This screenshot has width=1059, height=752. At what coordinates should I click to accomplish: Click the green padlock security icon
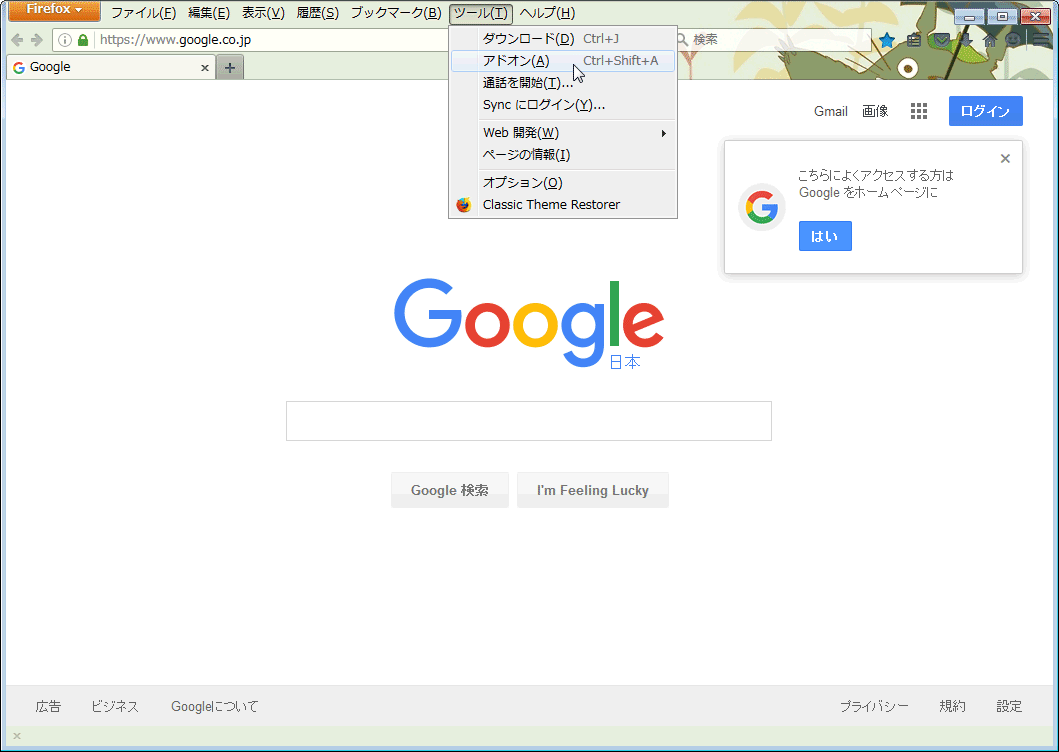[83, 40]
